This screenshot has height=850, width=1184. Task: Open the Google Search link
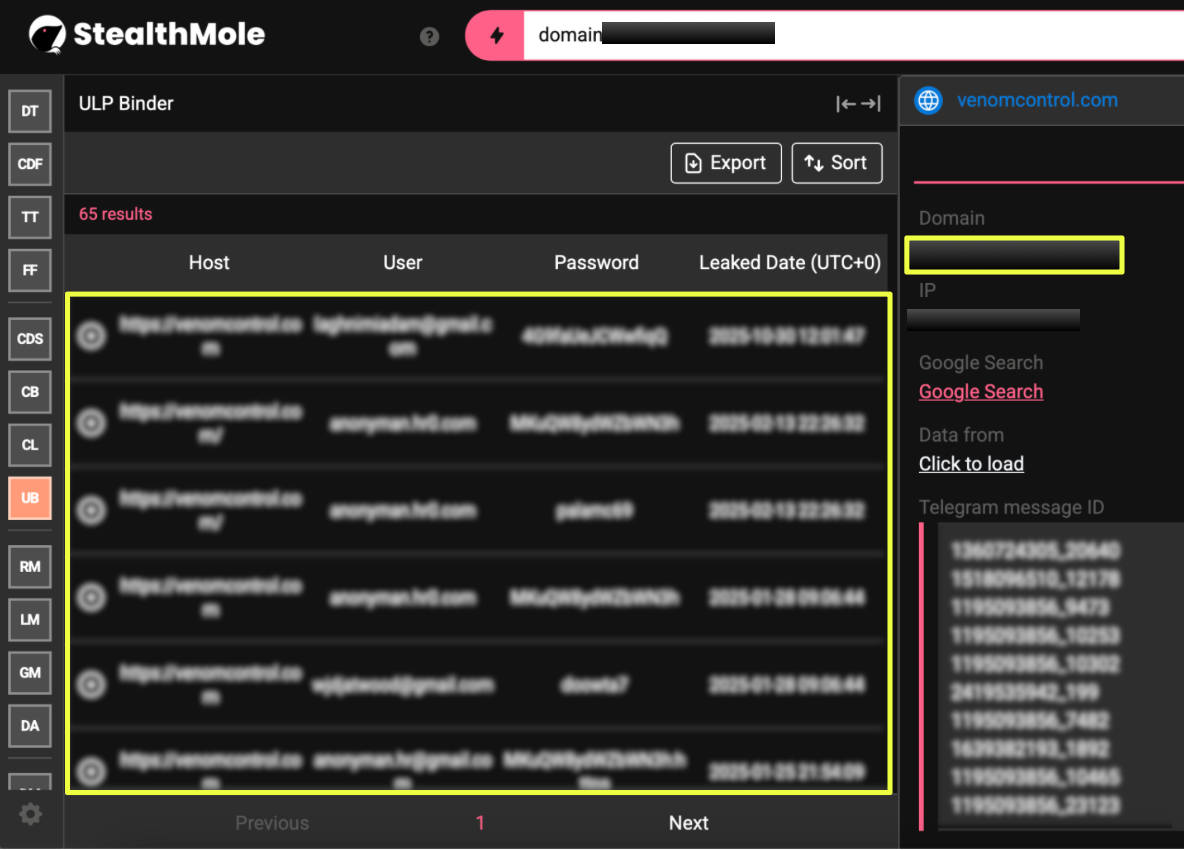[981, 392]
